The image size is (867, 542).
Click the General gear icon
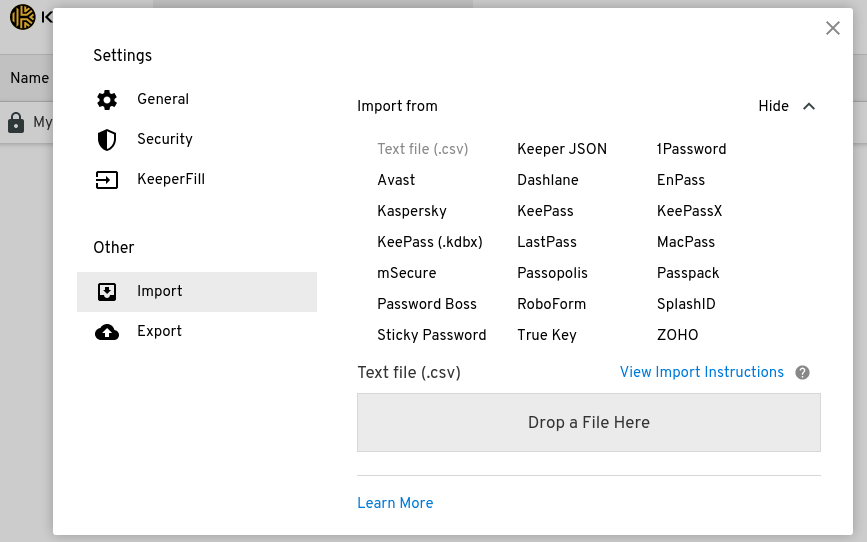coord(107,99)
